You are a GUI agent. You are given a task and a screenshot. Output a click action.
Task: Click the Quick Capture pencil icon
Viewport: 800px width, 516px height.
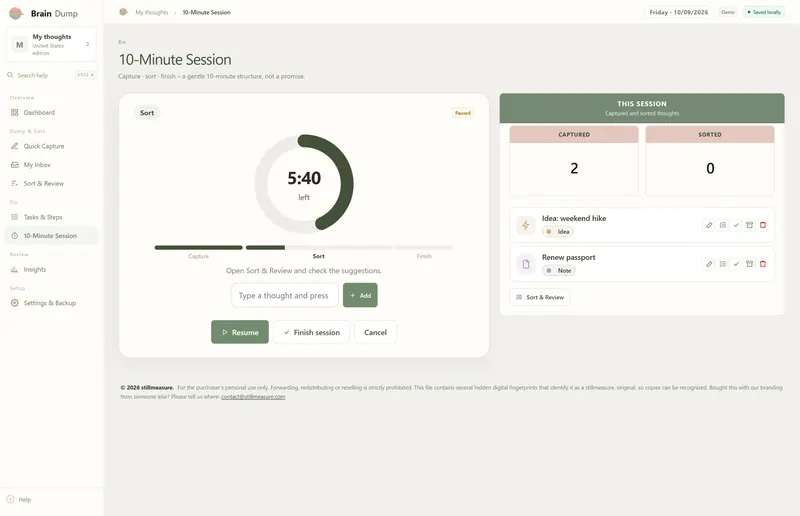click(14, 146)
